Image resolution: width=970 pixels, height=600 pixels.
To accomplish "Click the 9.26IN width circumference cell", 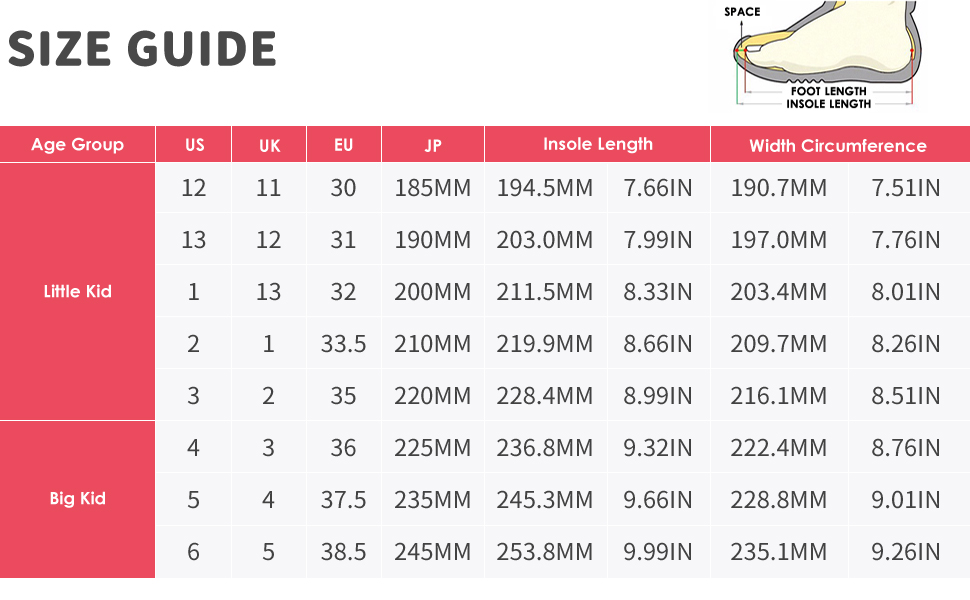I will [x=906, y=552].
